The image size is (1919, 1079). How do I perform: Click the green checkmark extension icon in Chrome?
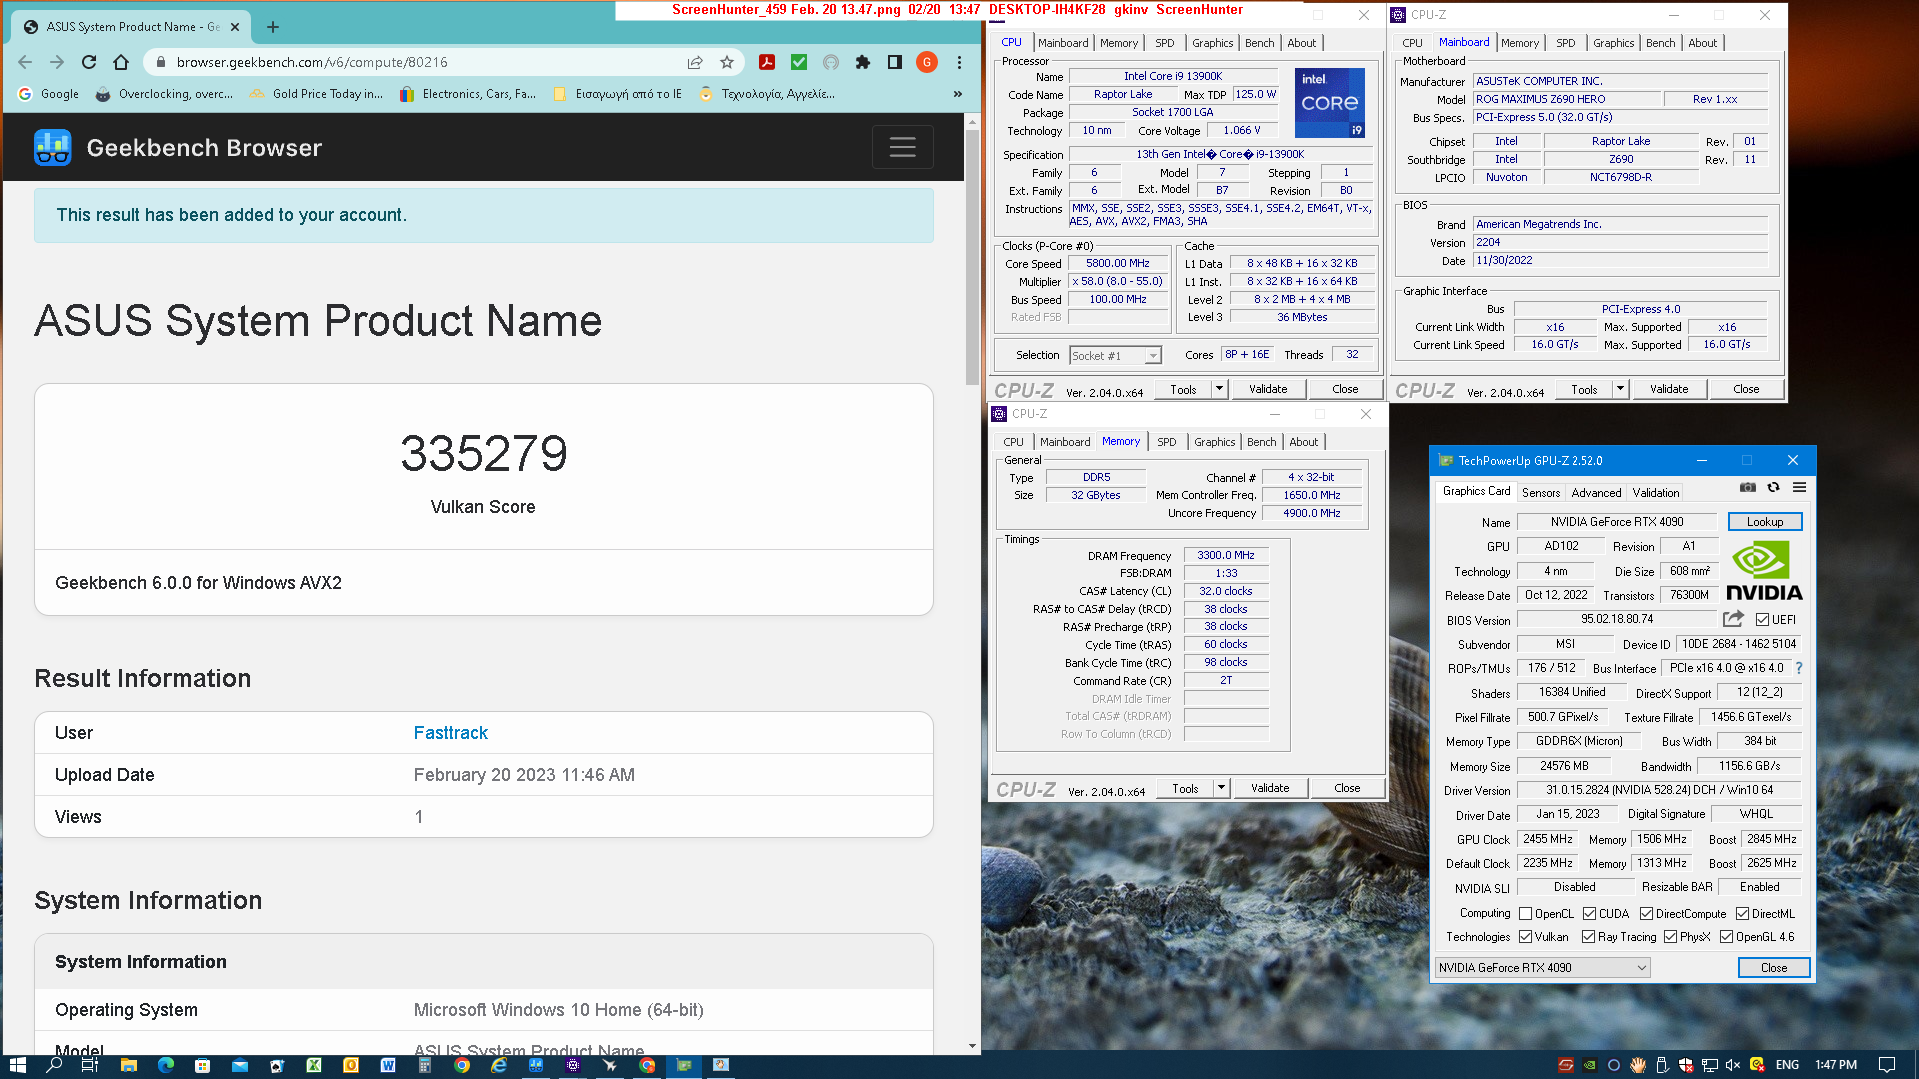tap(799, 62)
